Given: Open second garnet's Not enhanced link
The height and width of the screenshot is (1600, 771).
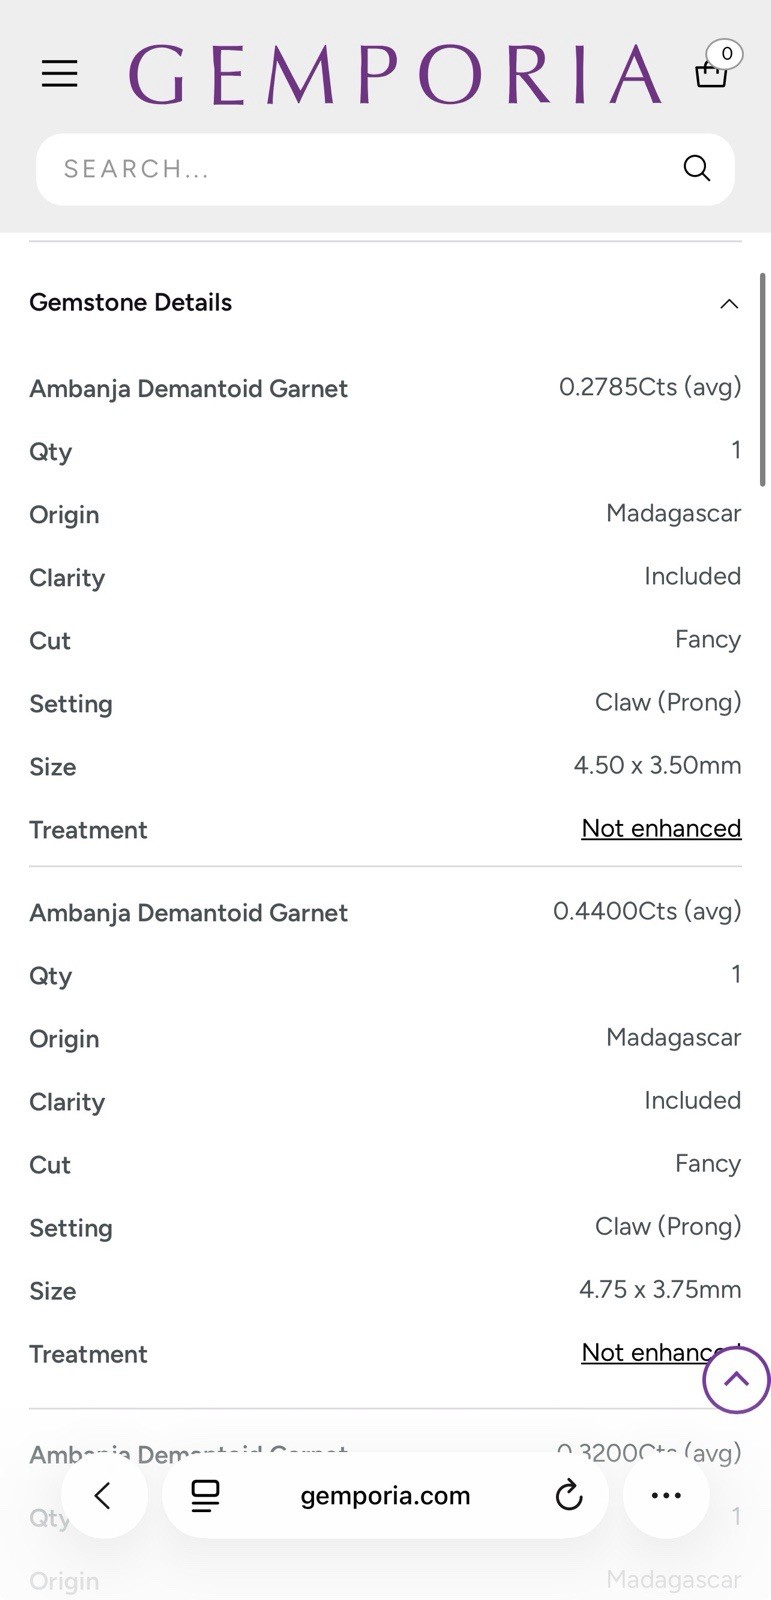Looking at the screenshot, I should pos(661,1352).
